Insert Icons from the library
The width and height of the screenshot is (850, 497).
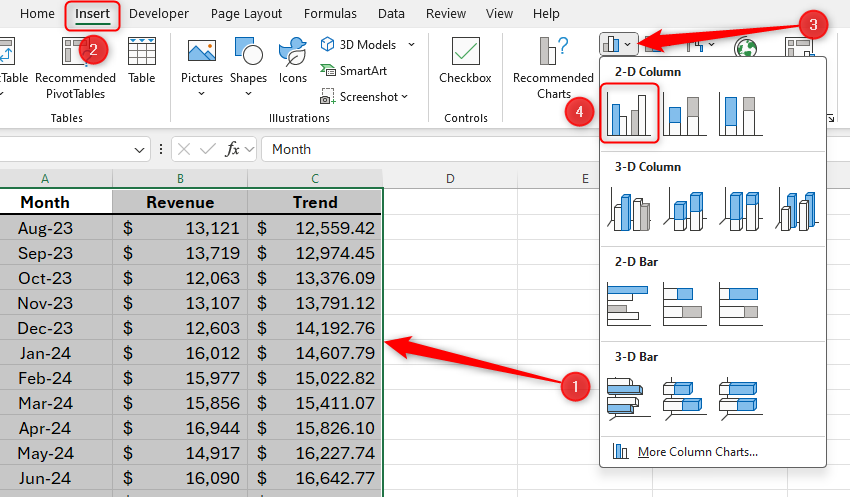click(x=293, y=61)
